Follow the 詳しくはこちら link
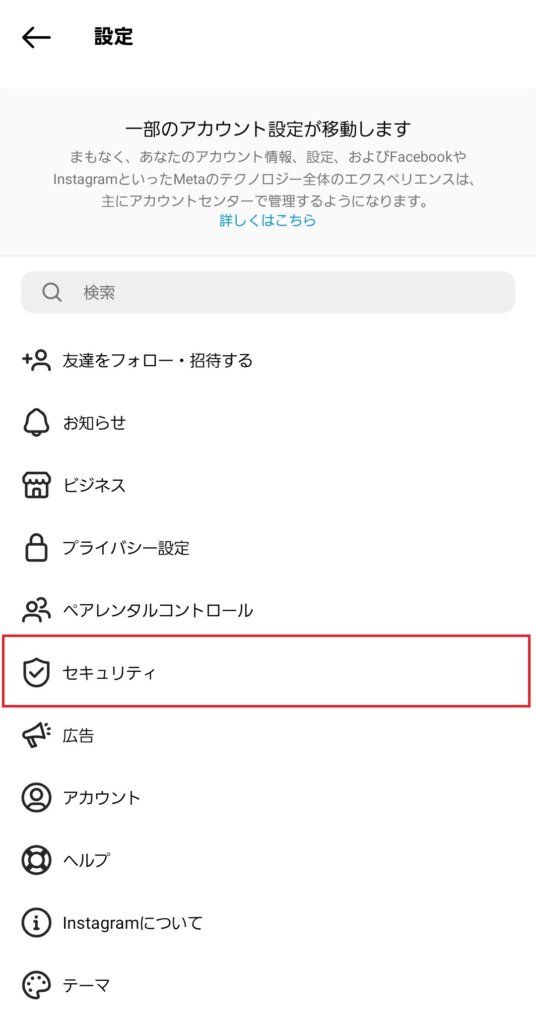Viewport: 536px width, 1024px height. tap(268, 220)
